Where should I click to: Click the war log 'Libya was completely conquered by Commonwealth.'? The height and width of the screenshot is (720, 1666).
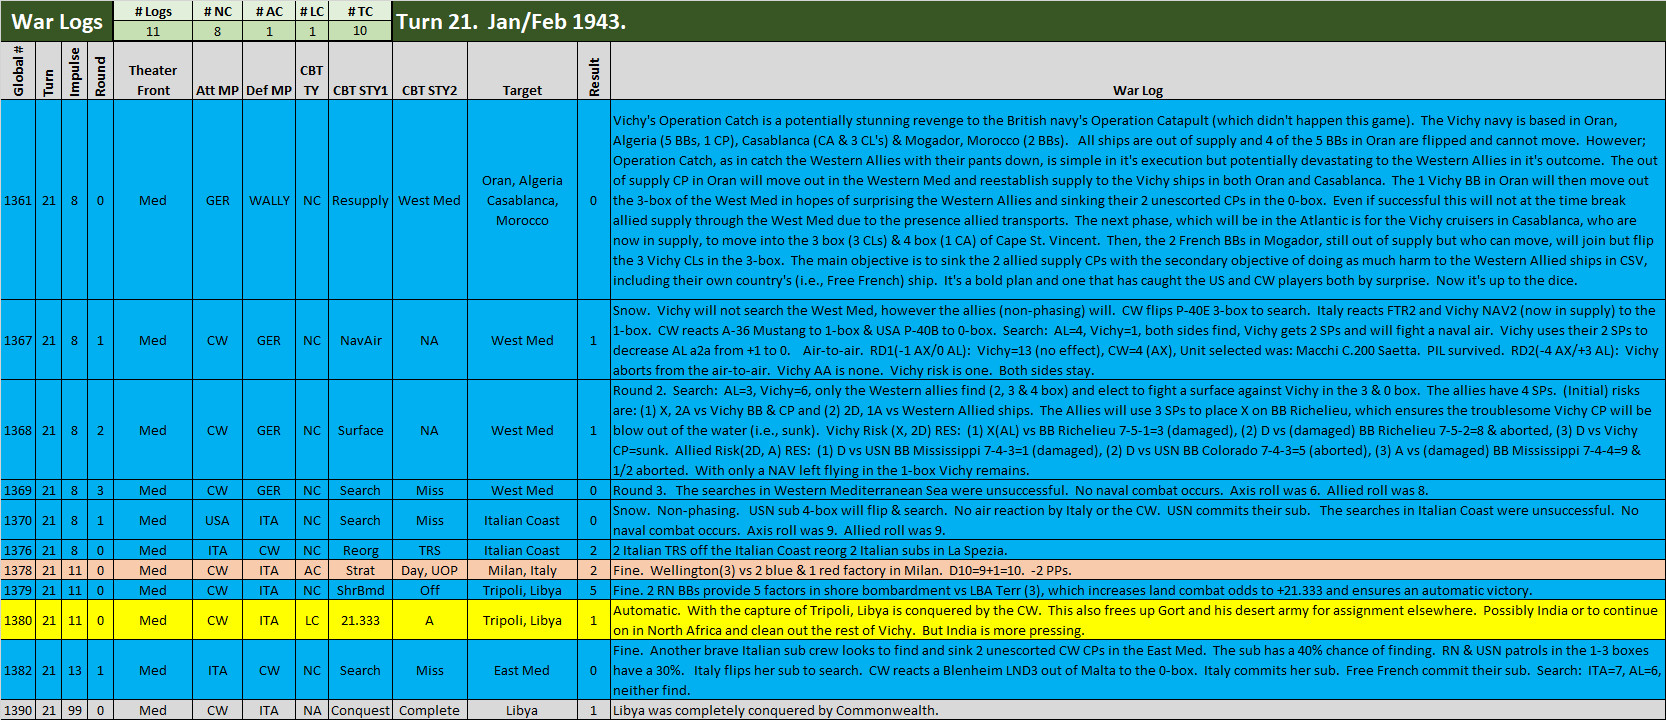coord(1138,710)
